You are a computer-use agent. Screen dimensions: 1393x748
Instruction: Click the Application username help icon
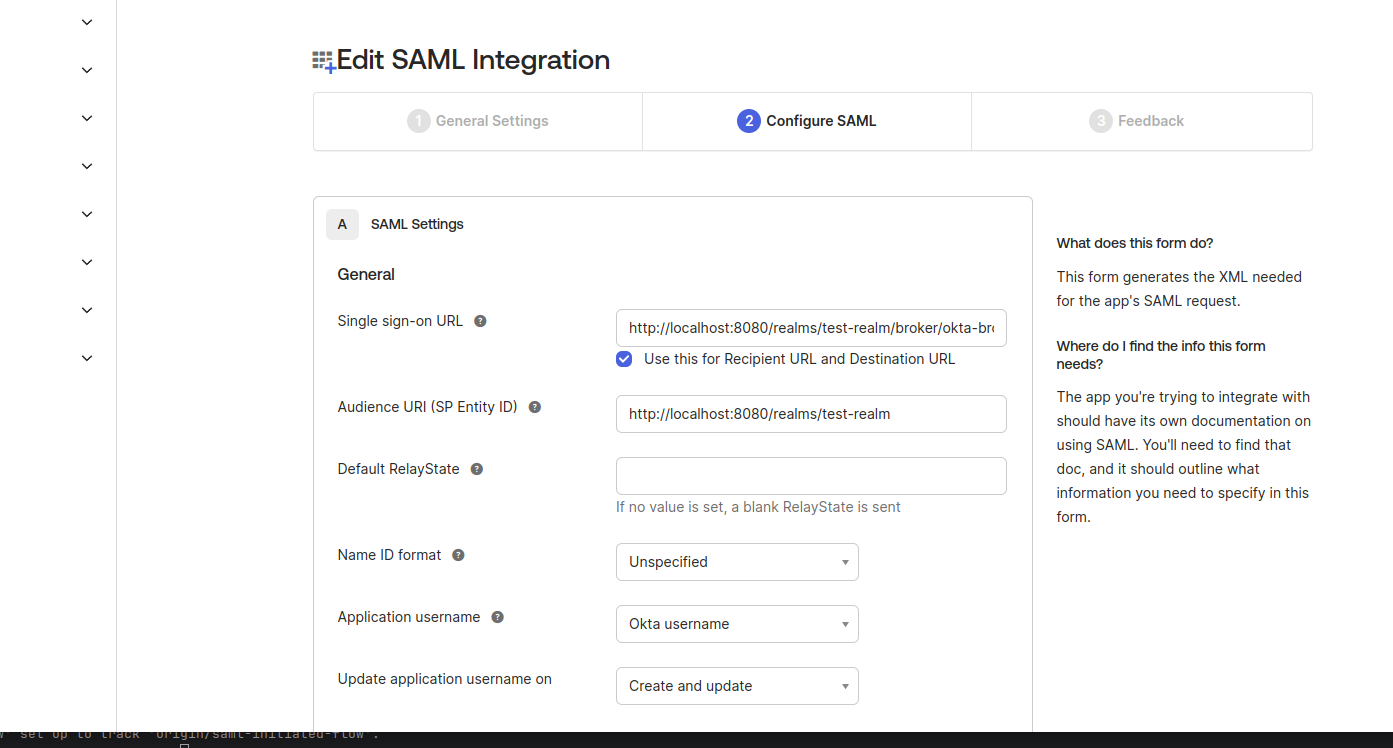point(497,617)
